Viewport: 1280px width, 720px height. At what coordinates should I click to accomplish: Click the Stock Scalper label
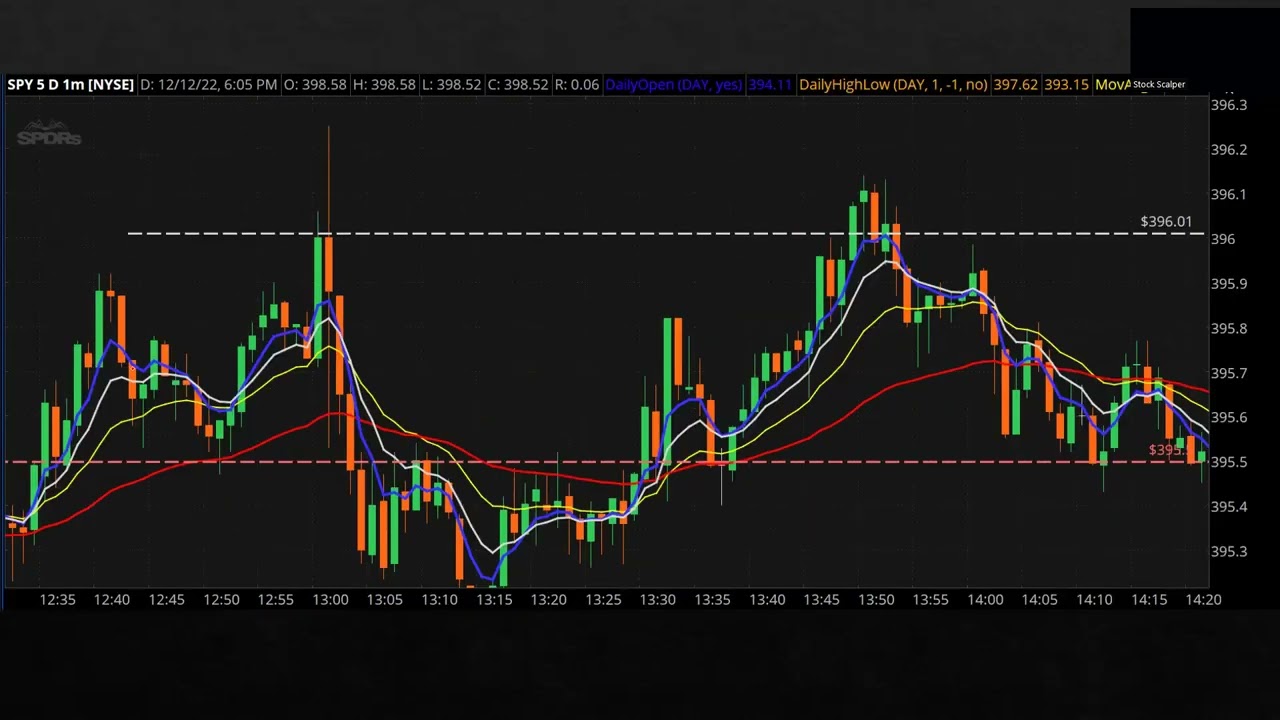(1159, 85)
